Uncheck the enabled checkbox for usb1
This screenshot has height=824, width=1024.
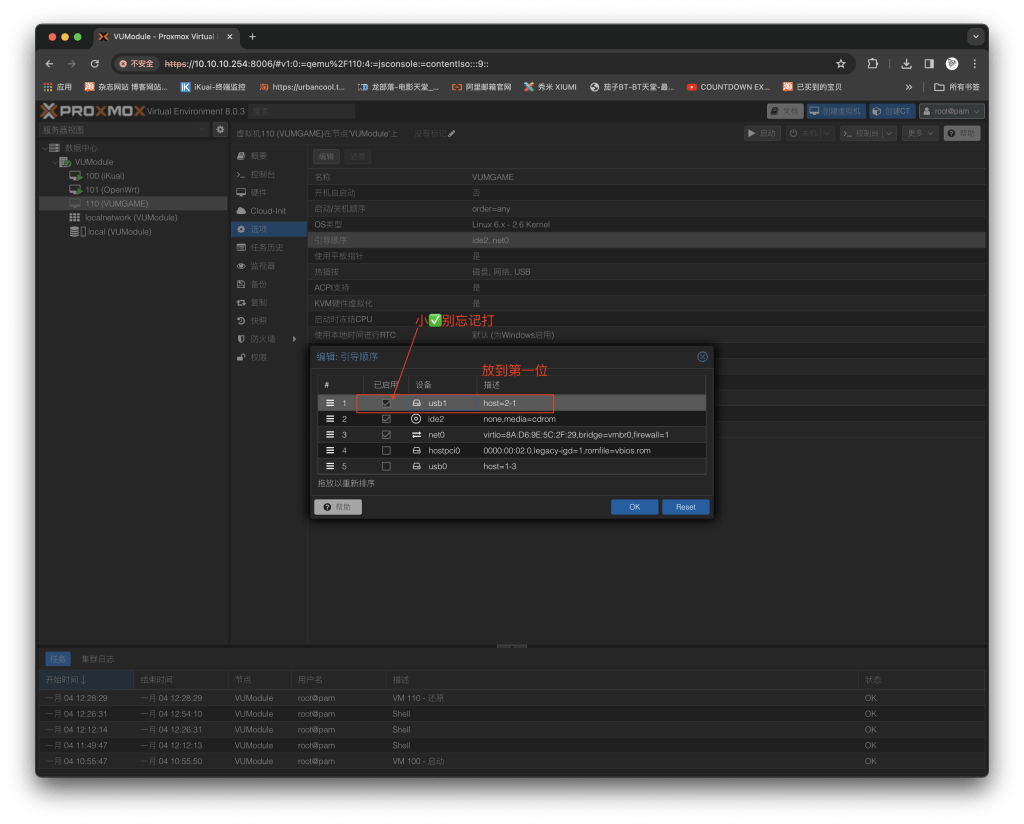point(386,403)
